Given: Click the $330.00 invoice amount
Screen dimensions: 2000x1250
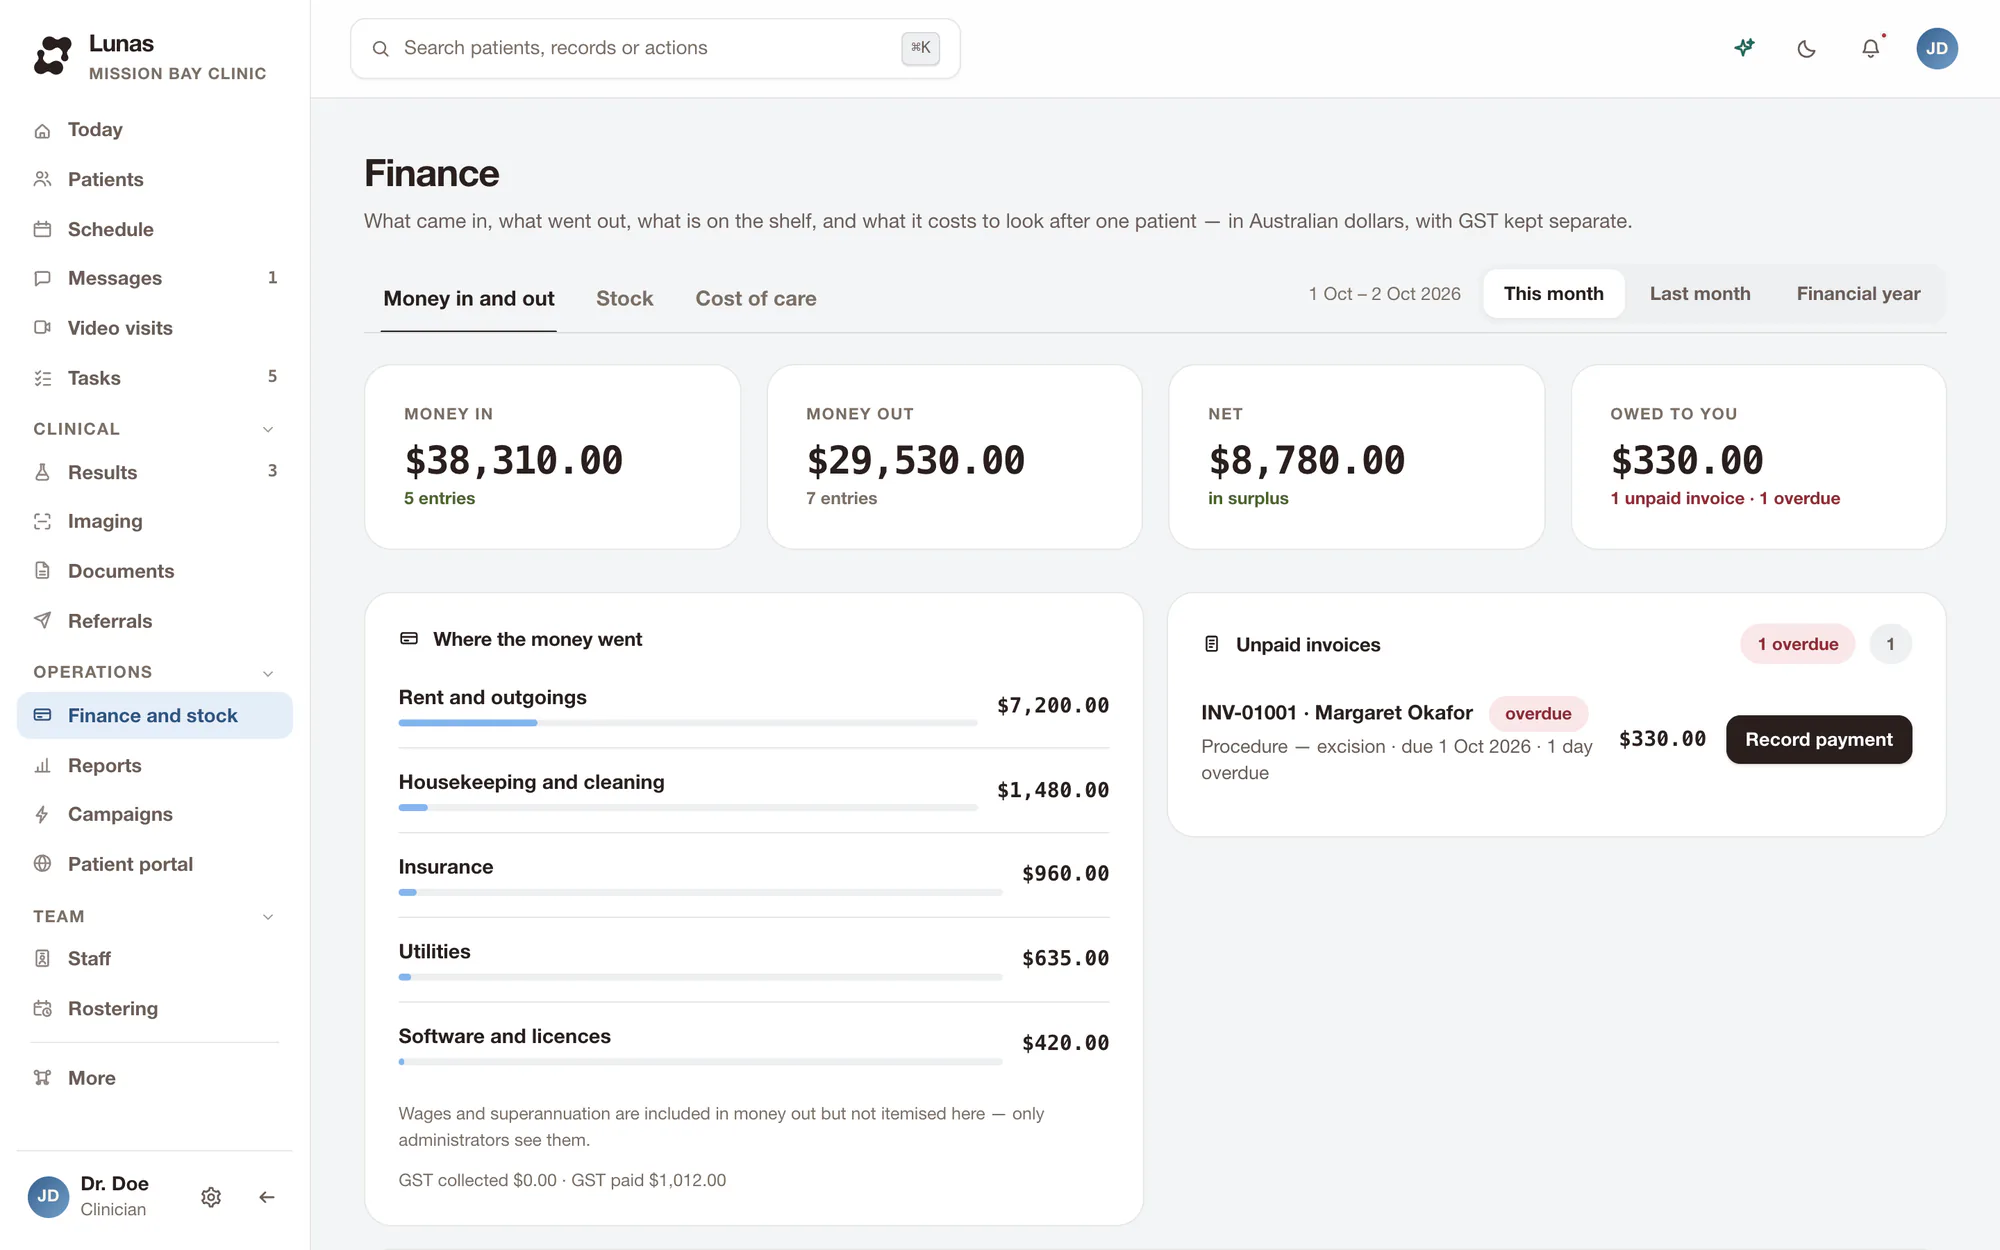Looking at the screenshot, I should [x=1662, y=739].
